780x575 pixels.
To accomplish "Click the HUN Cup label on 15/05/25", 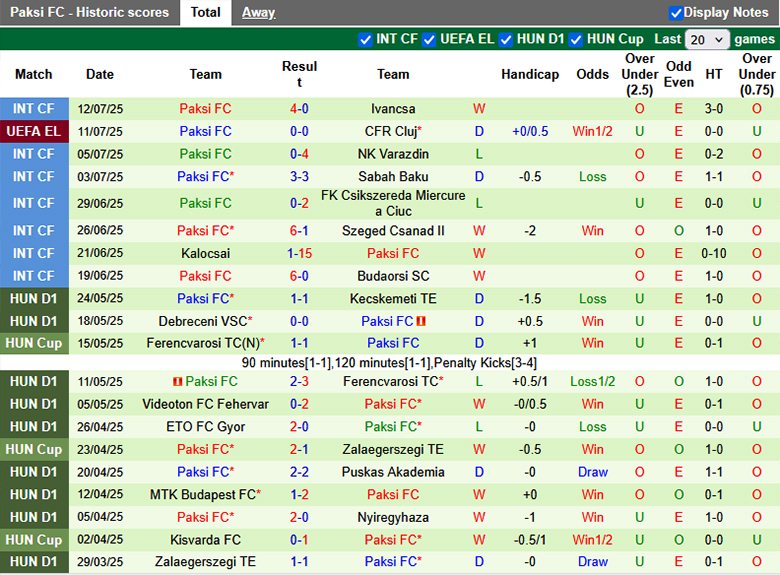I will point(34,343).
